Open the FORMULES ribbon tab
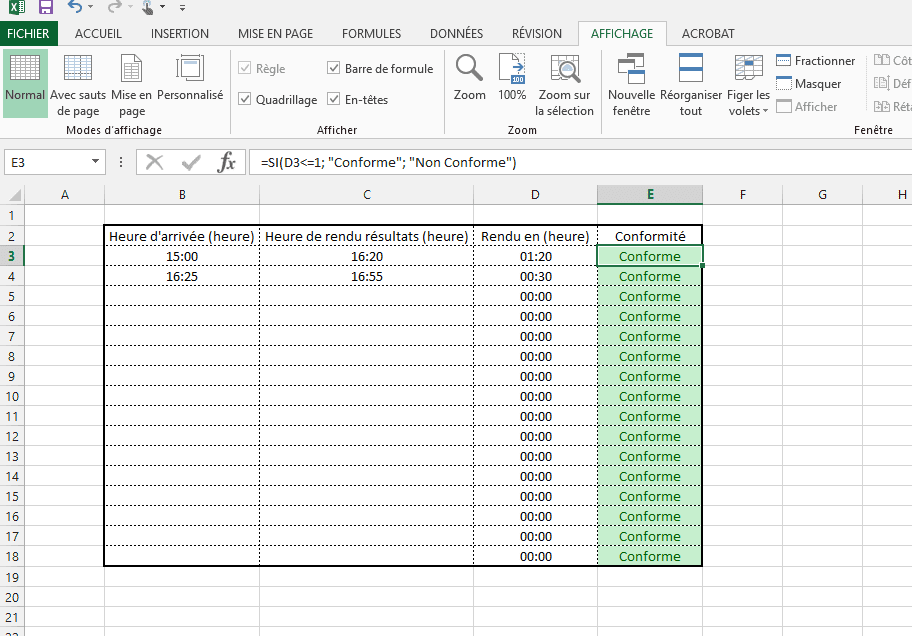 click(x=371, y=33)
